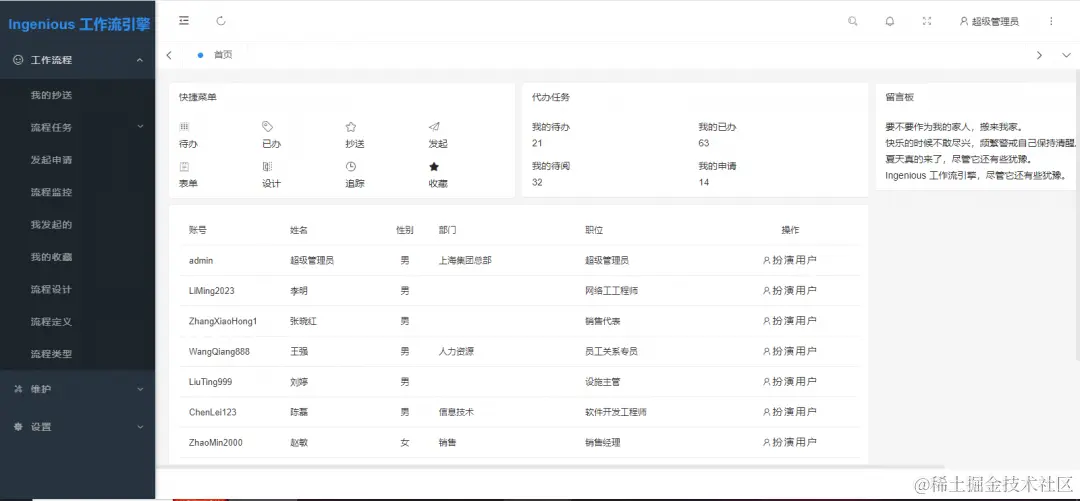
Task: Click the Ingenious 工作流引擎 logo title
Action: 79,25
